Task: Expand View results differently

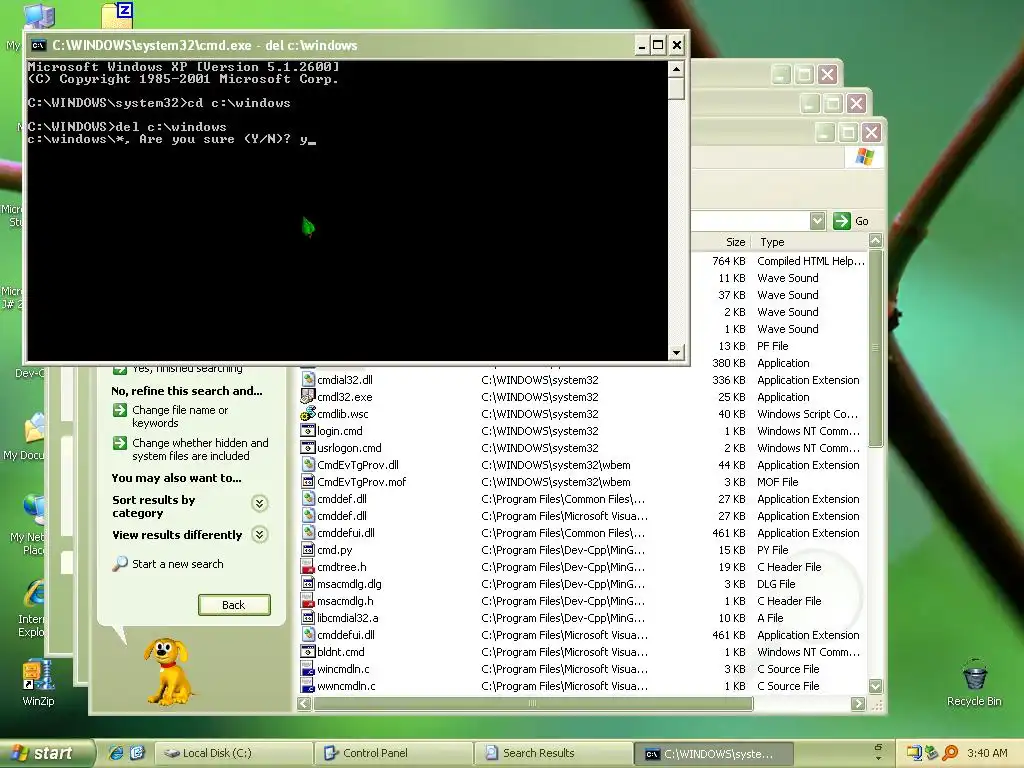Action: point(259,534)
